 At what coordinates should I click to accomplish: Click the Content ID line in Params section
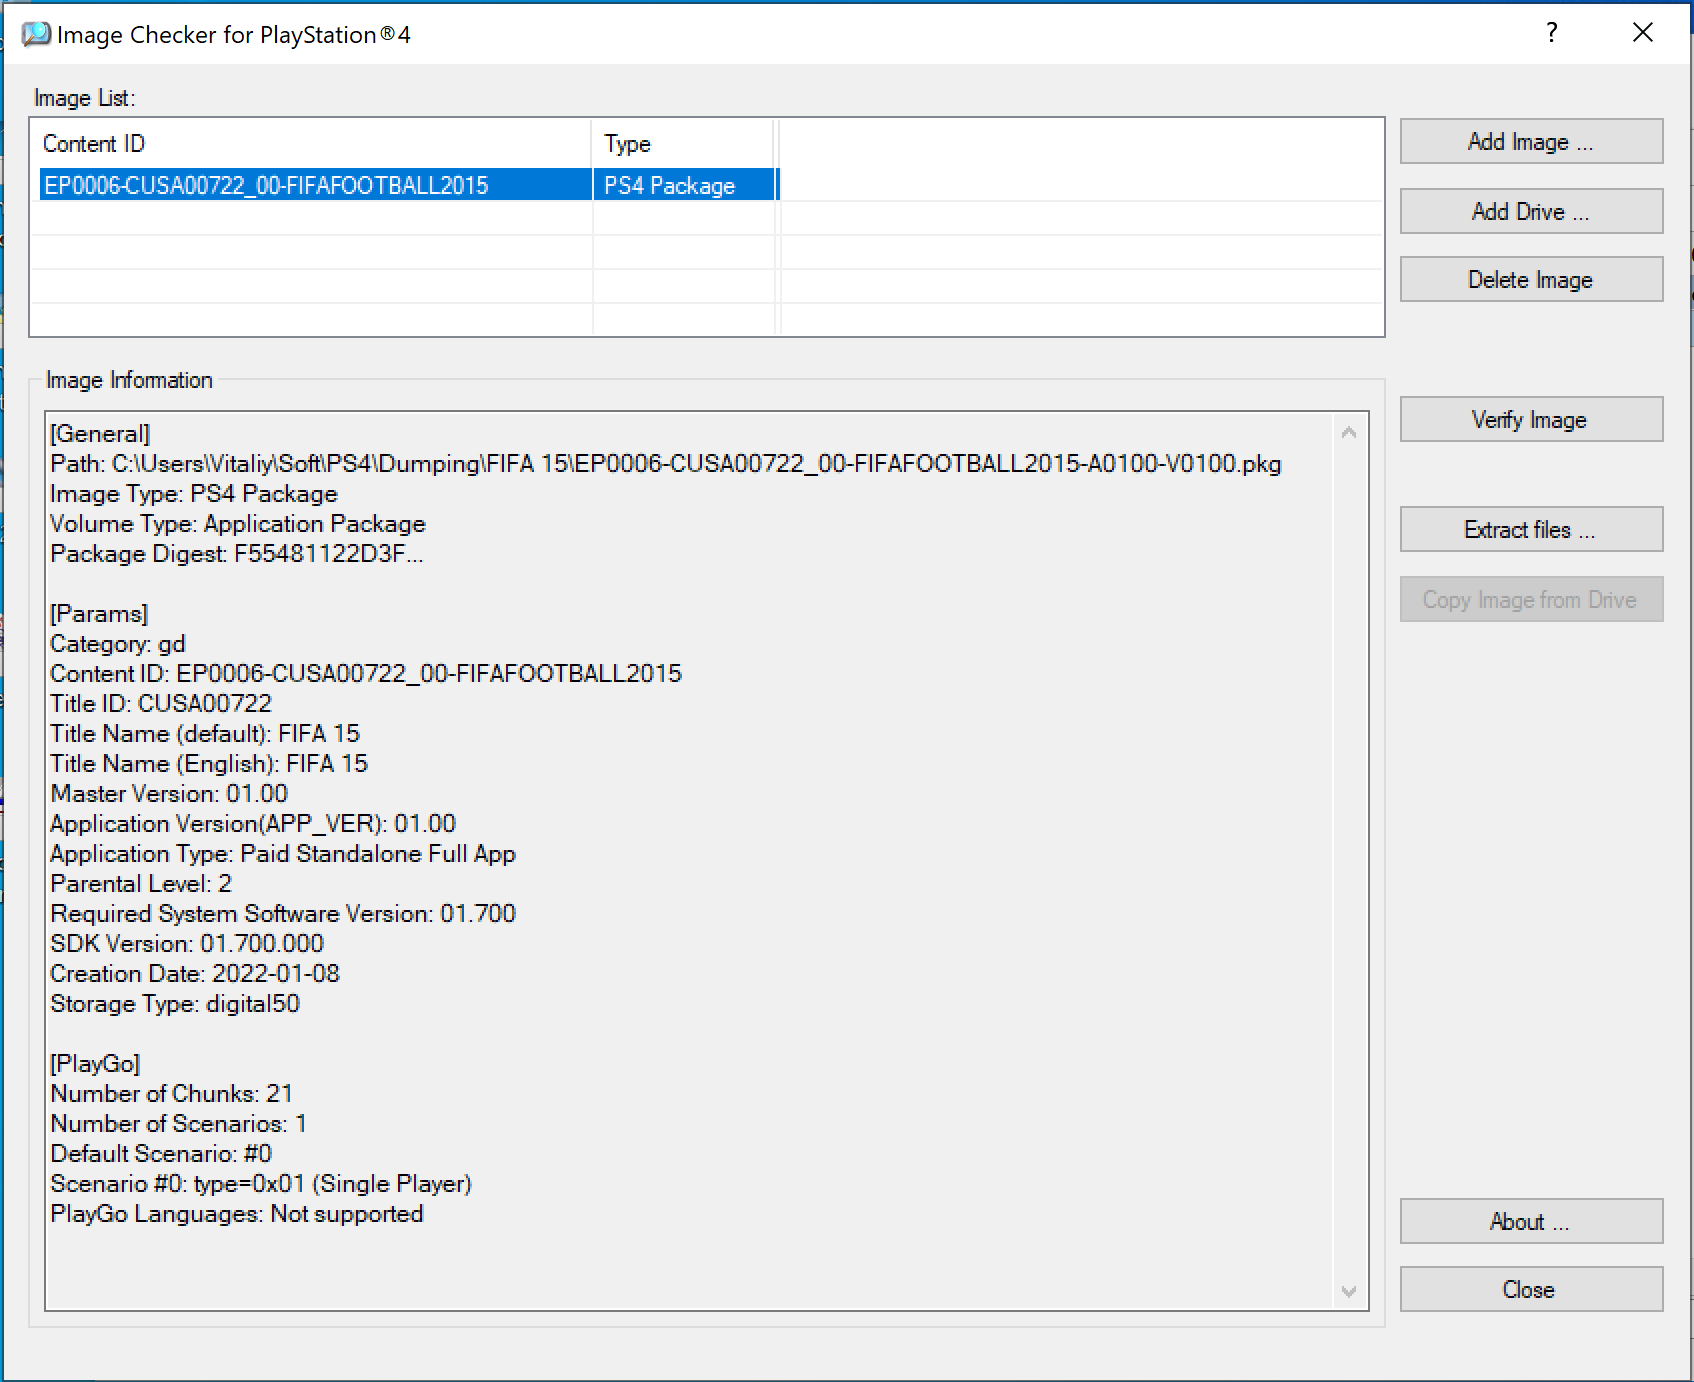[x=366, y=674]
